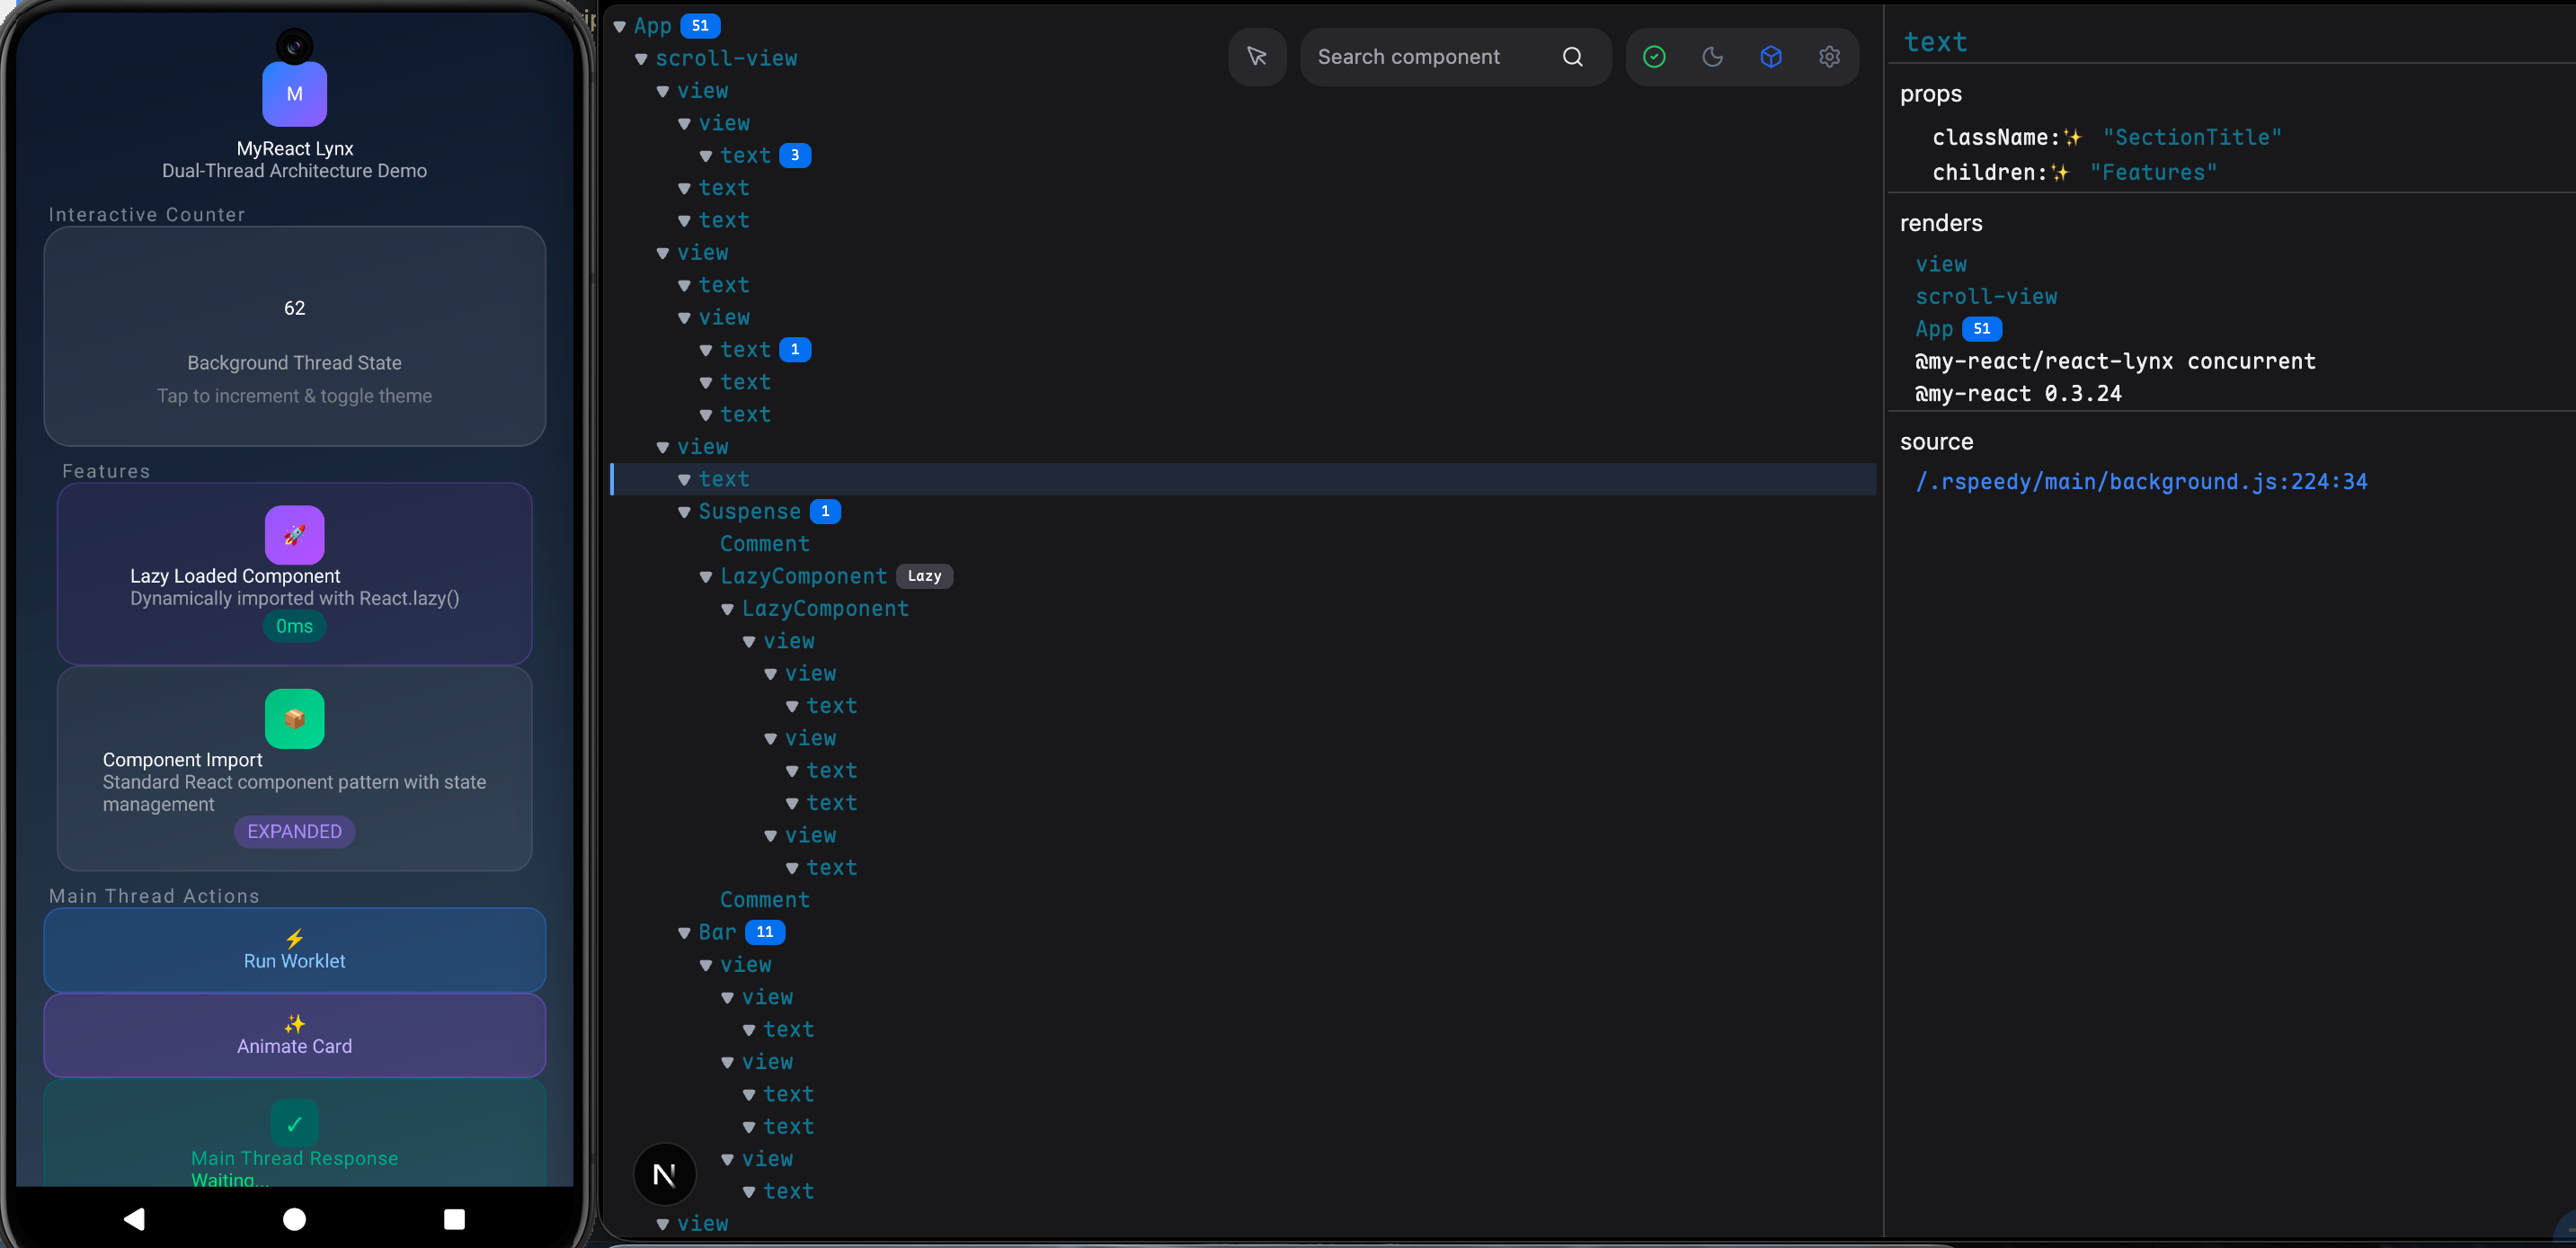Screen dimensions: 2576x1248
Task: Tap the MyReact Lynx M app icon
Action: (294, 94)
